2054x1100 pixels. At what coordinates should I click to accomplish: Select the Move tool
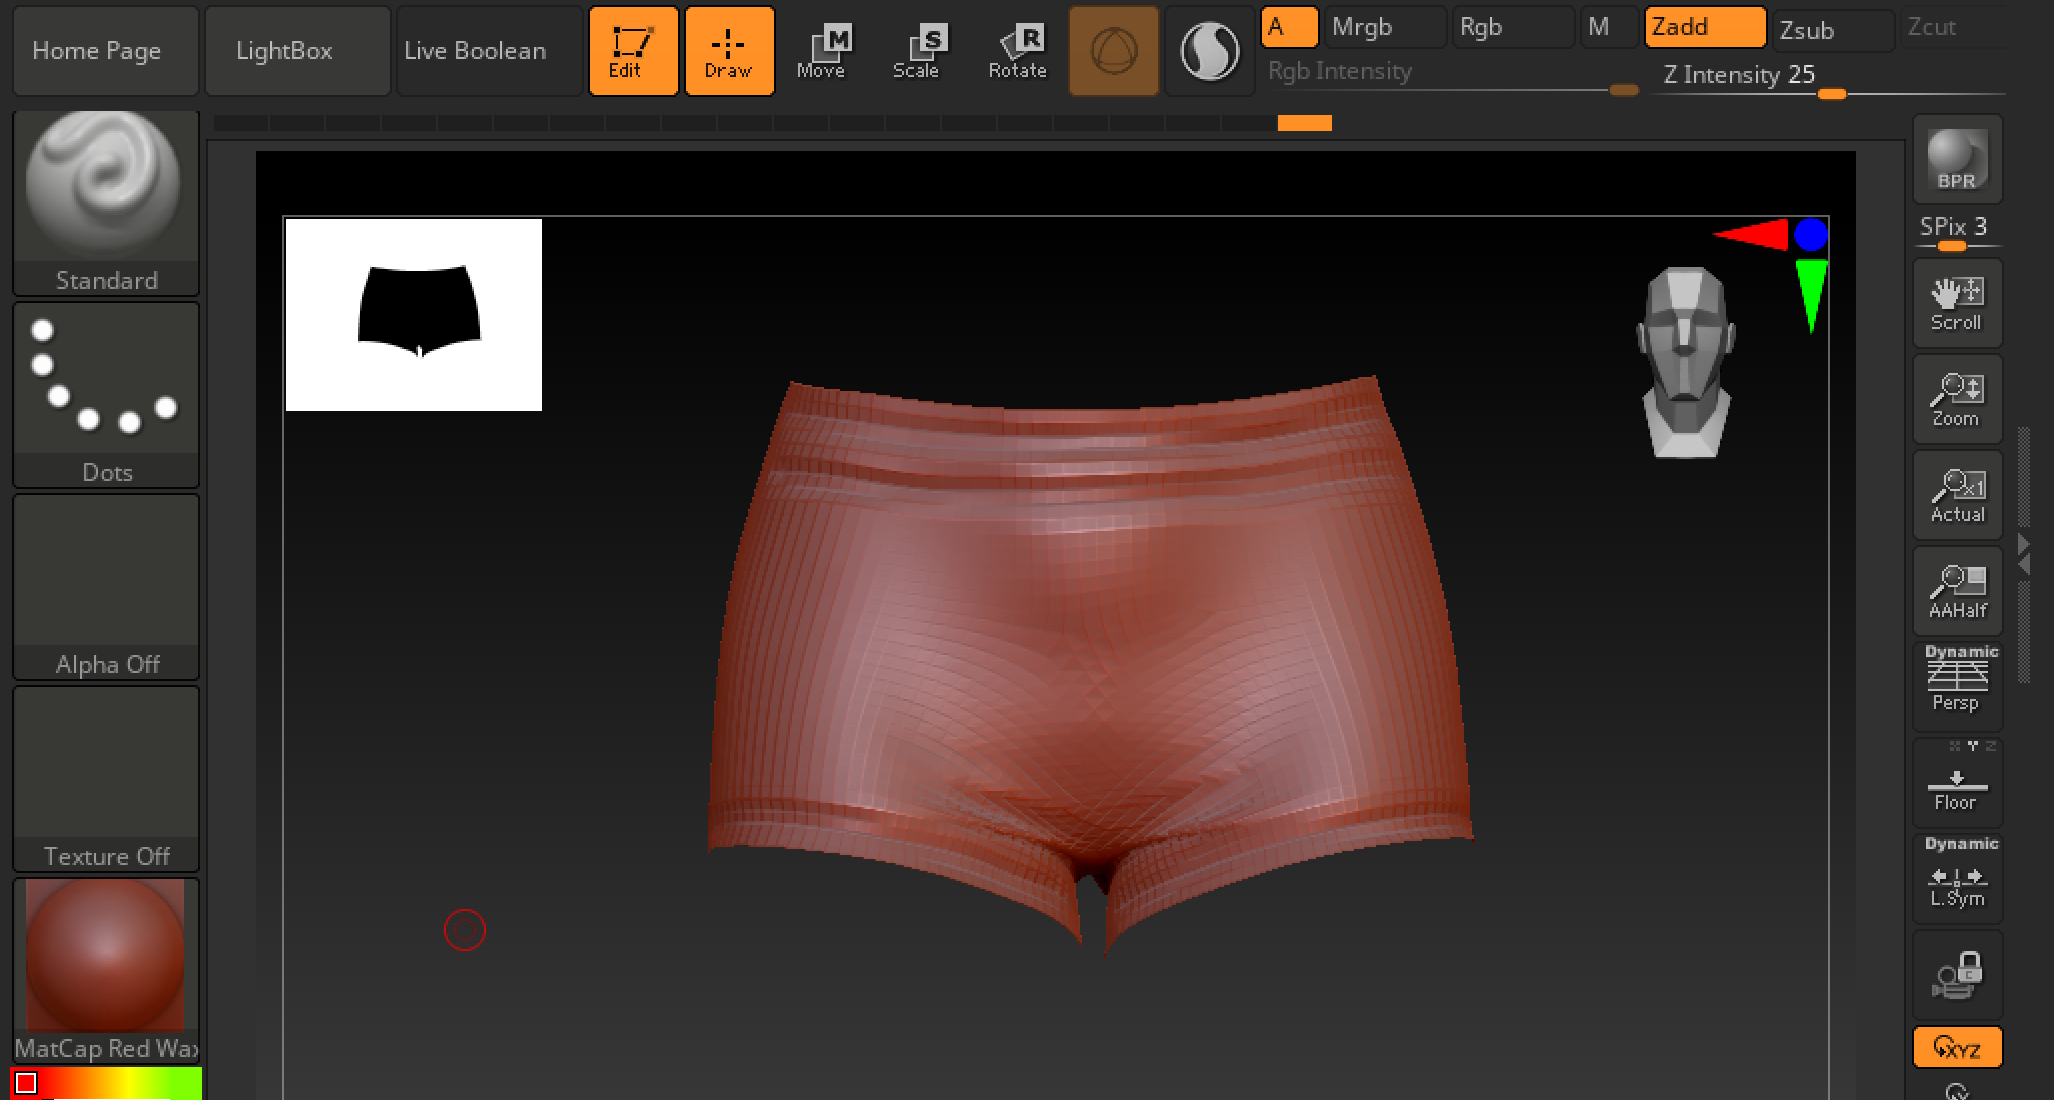(825, 51)
